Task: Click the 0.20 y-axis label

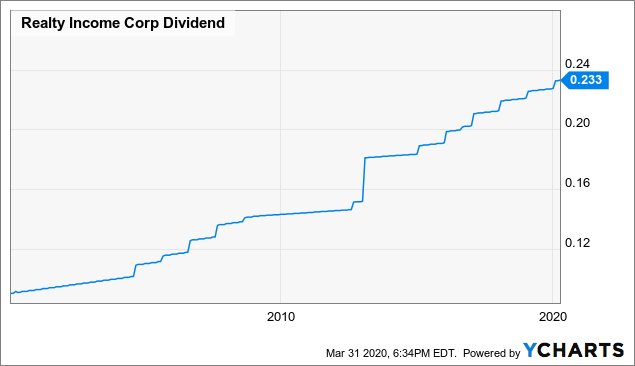Action: tap(577, 123)
